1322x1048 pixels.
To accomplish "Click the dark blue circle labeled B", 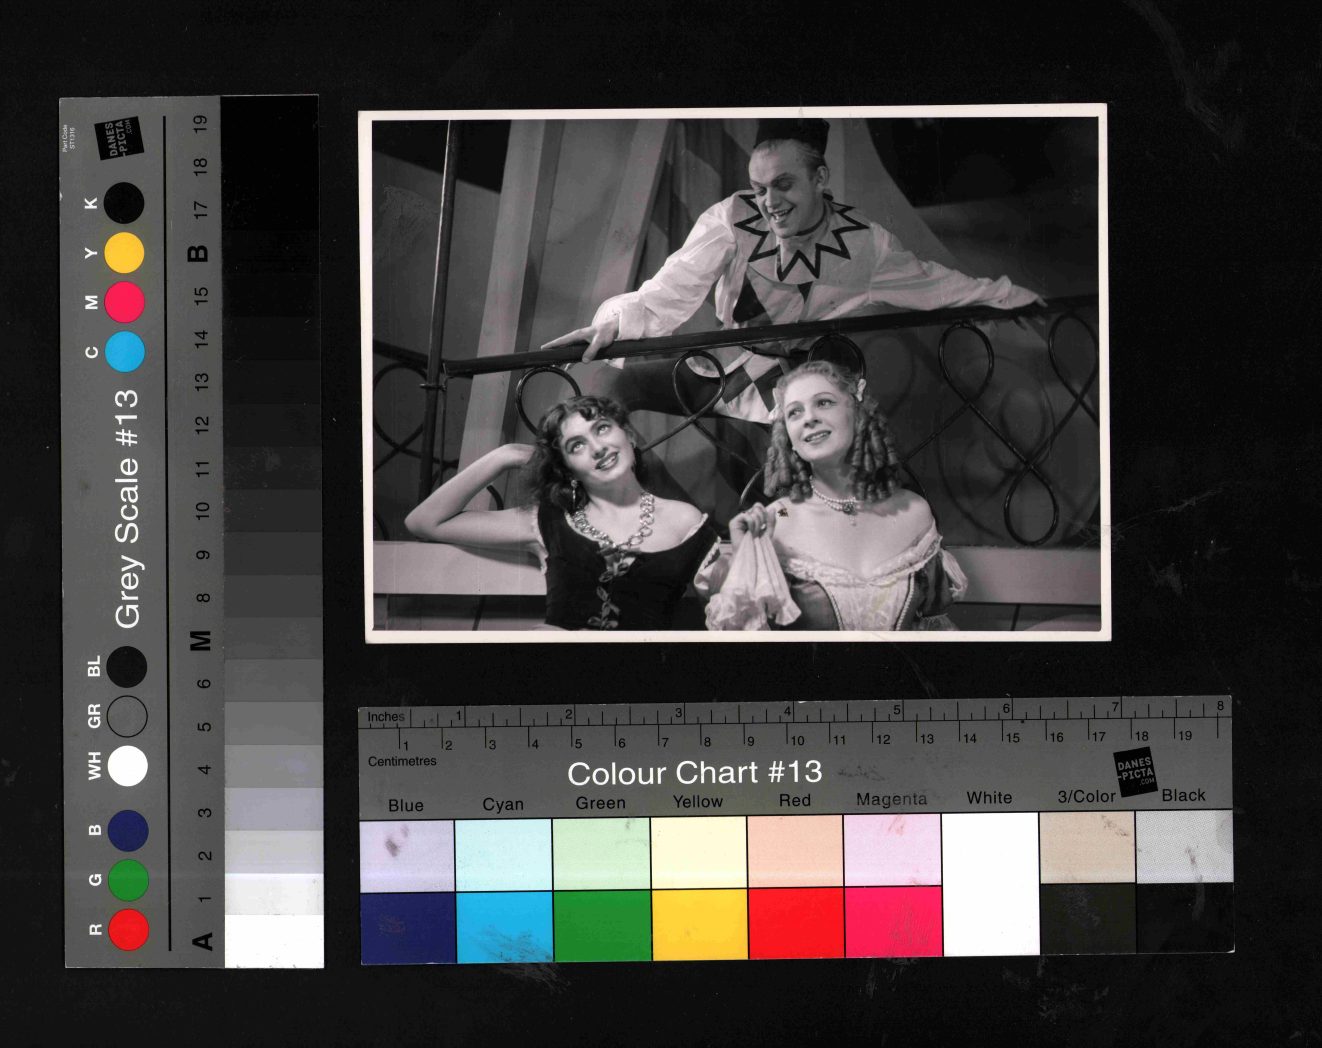I will (128, 831).
